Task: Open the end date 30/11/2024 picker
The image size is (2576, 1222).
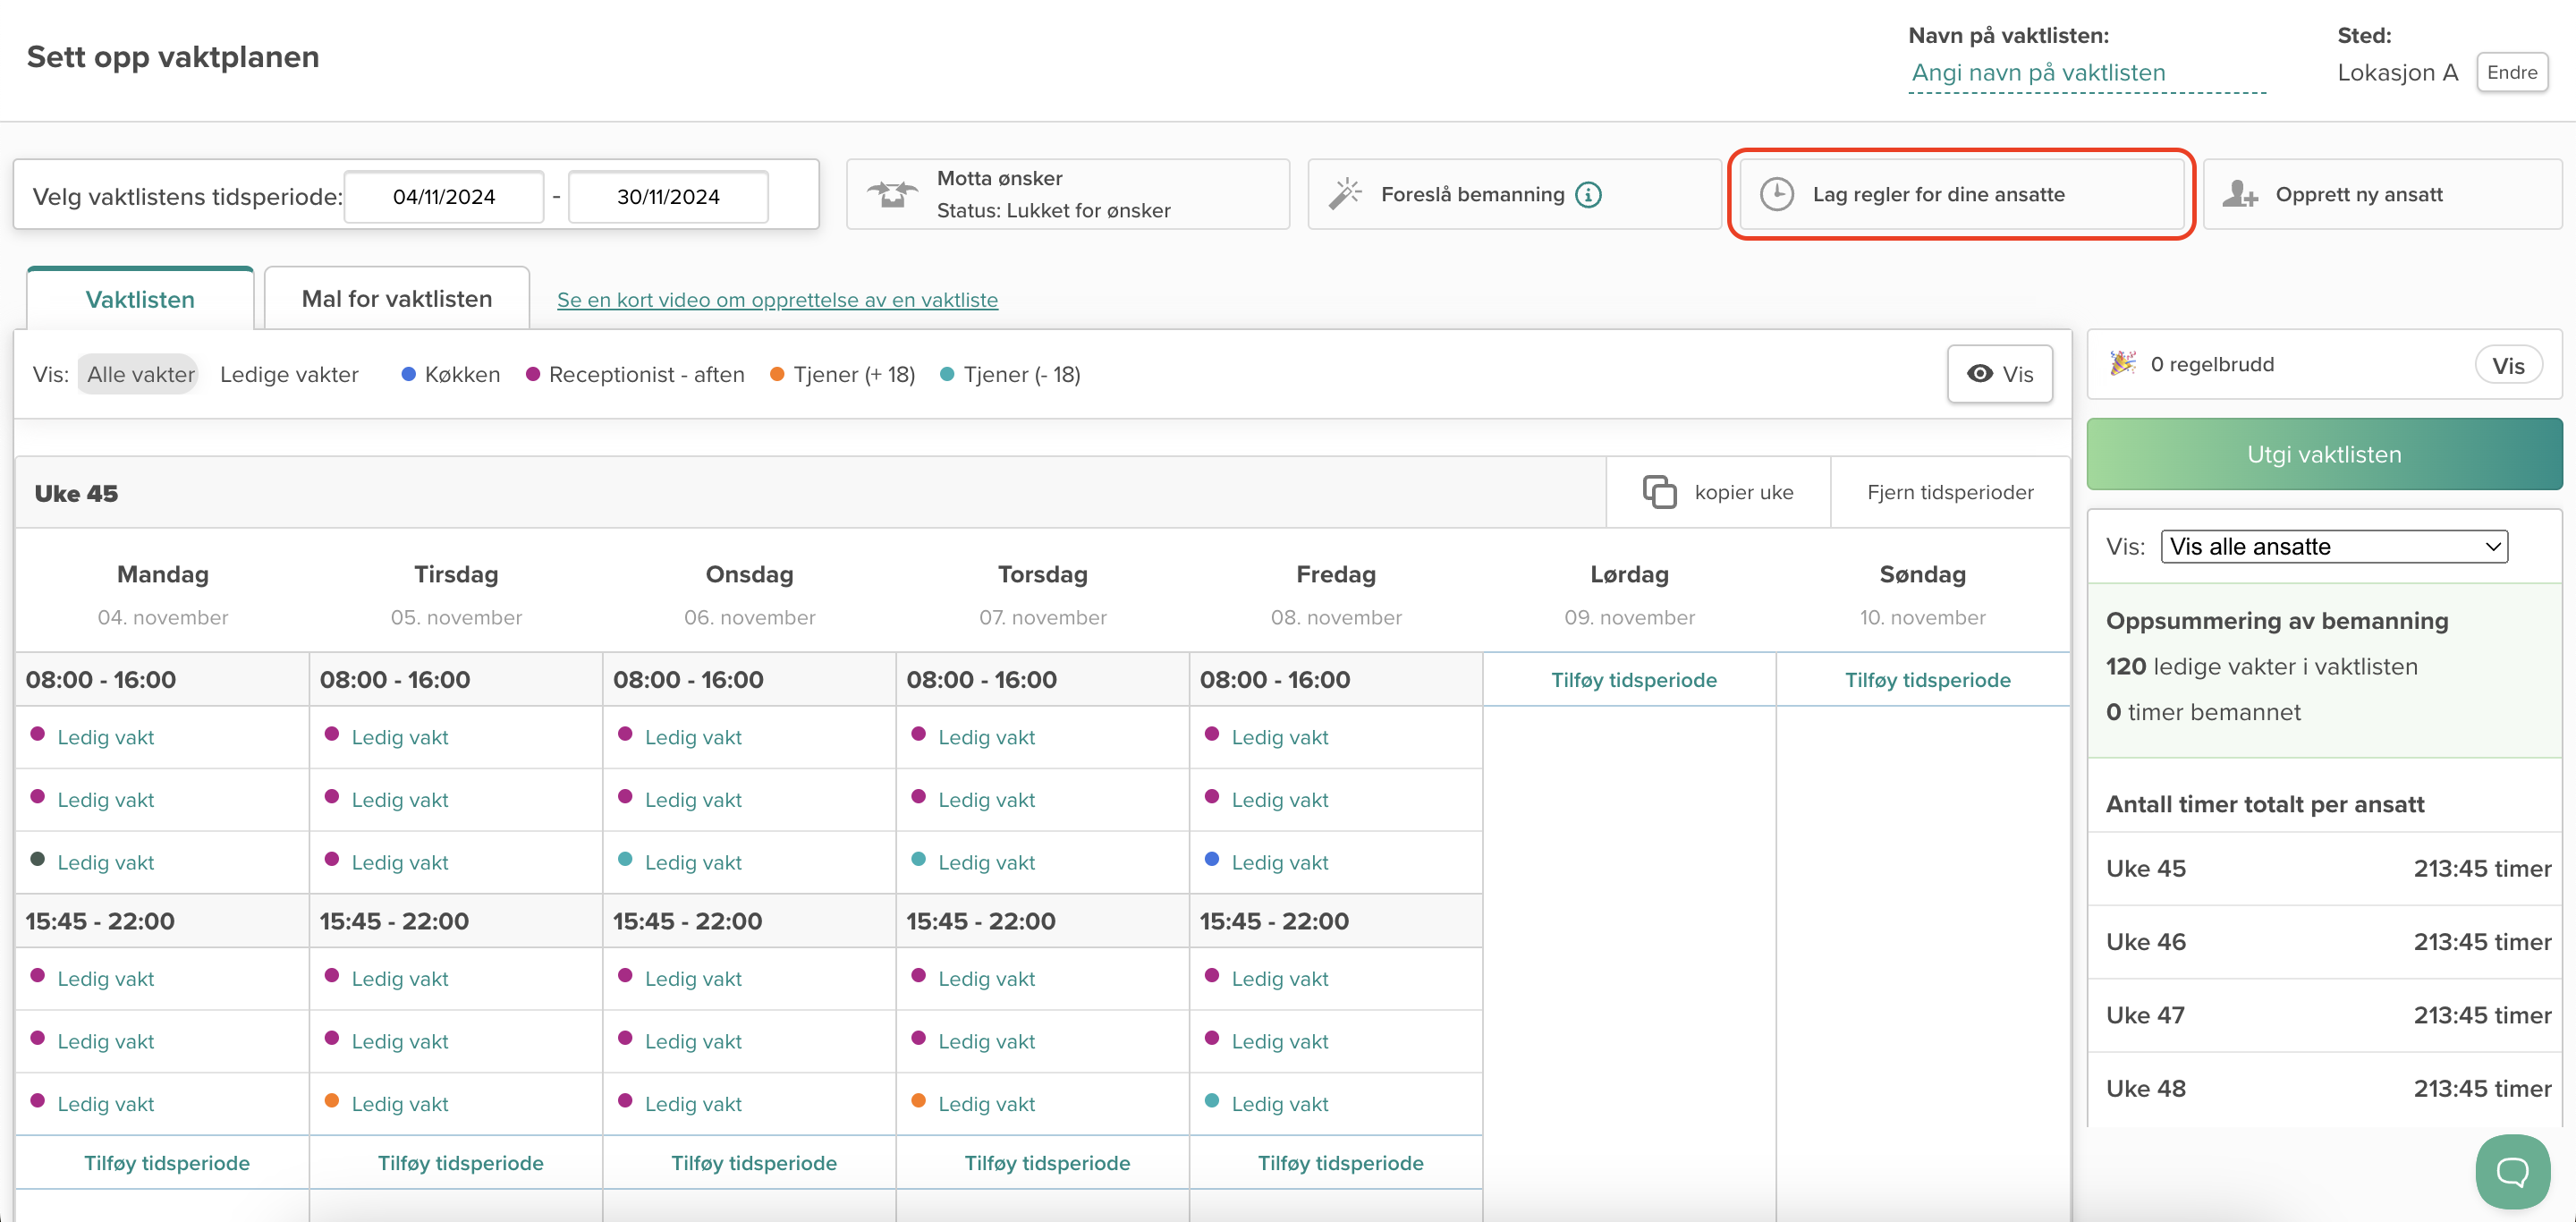Action: click(x=668, y=197)
